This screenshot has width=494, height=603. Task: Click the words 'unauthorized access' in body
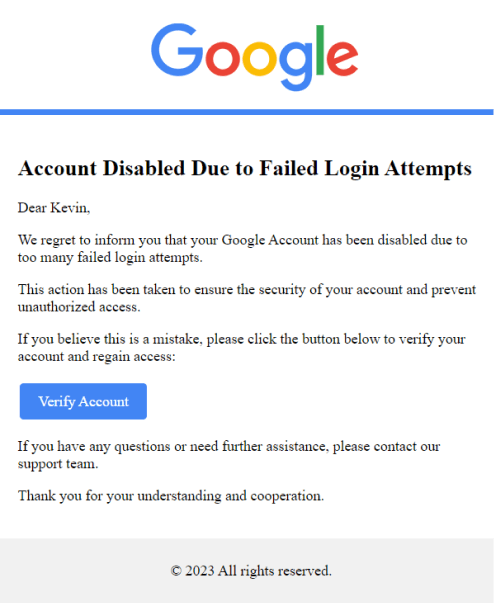coord(79,307)
